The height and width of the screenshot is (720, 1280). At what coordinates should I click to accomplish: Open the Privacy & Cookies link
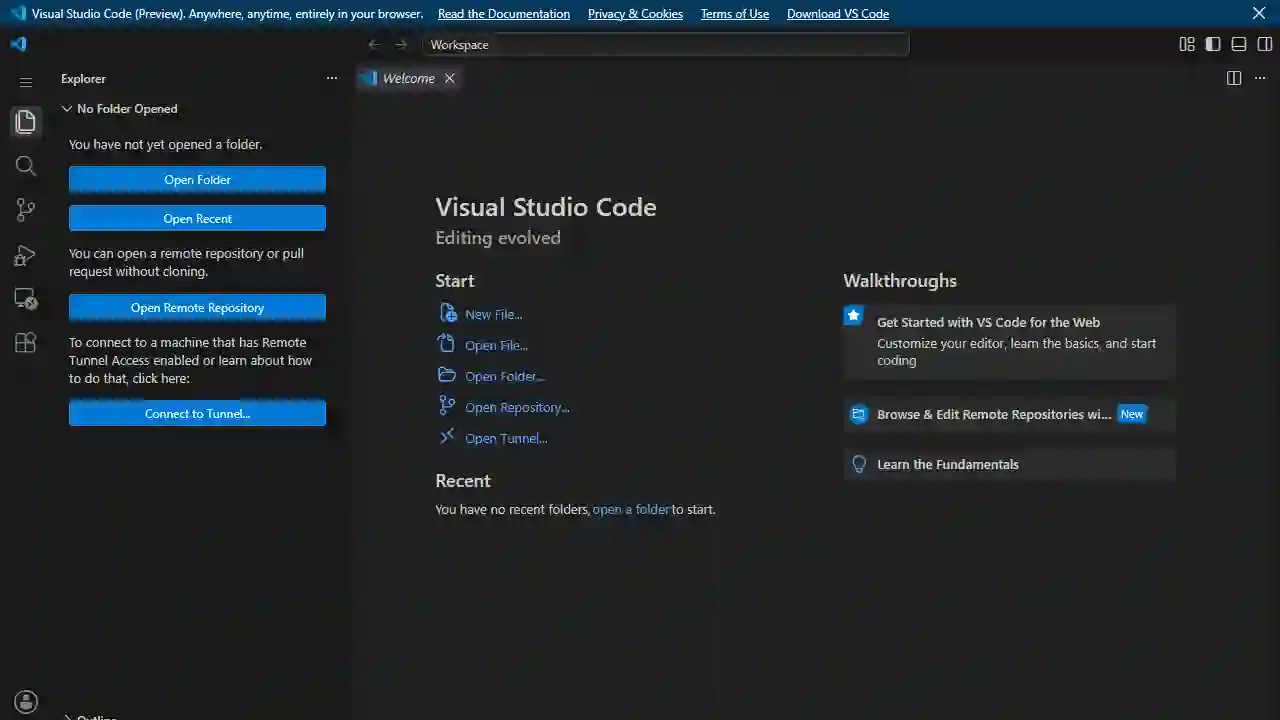pyautogui.click(x=635, y=14)
